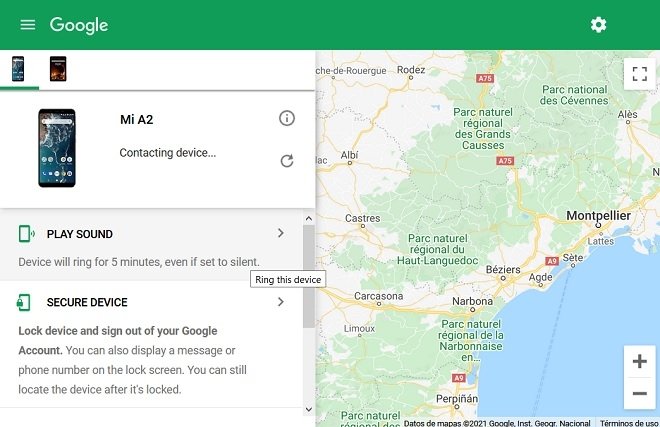The image size is (660, 427).
Task: Expand the Secure Device chevron
Action: [x=281, y=302]
